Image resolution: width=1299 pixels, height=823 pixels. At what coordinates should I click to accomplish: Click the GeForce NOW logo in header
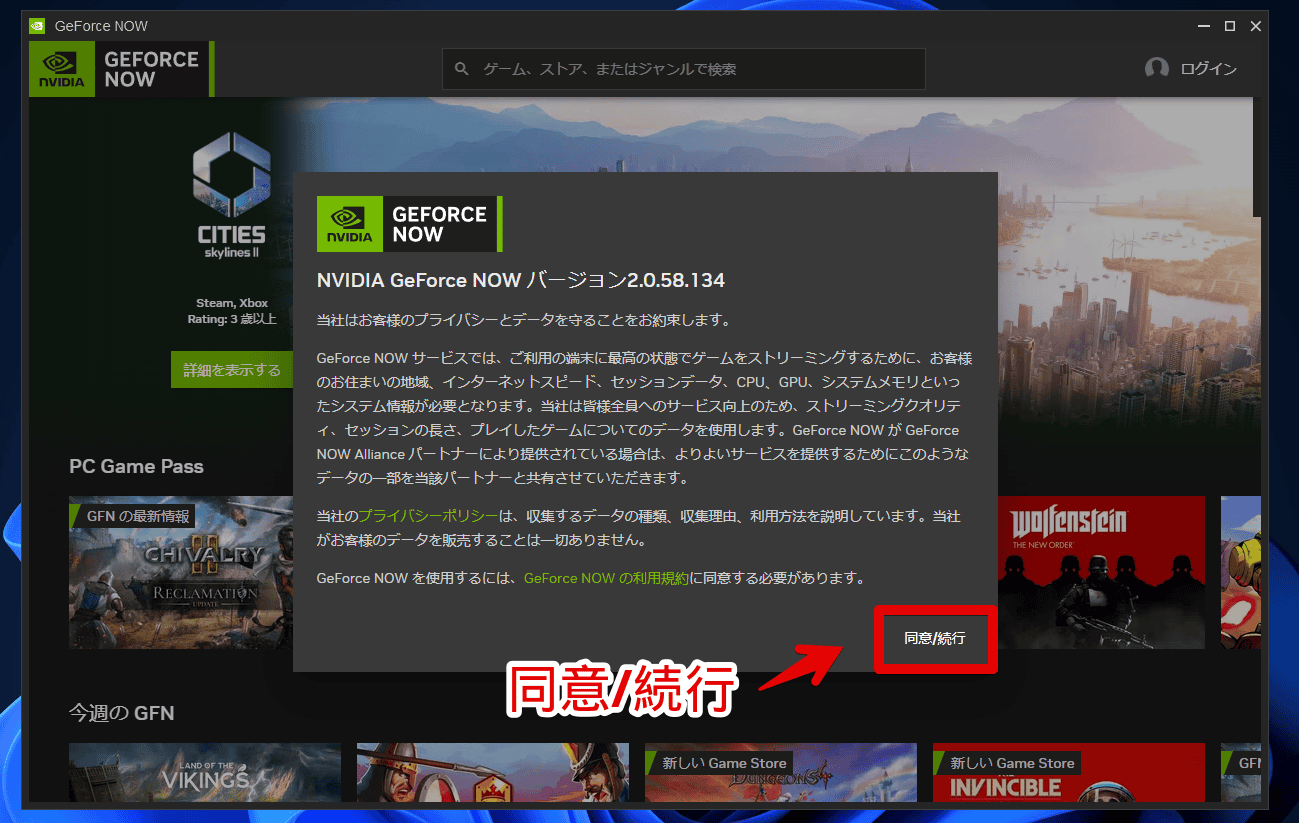click(x=121, y=69)
